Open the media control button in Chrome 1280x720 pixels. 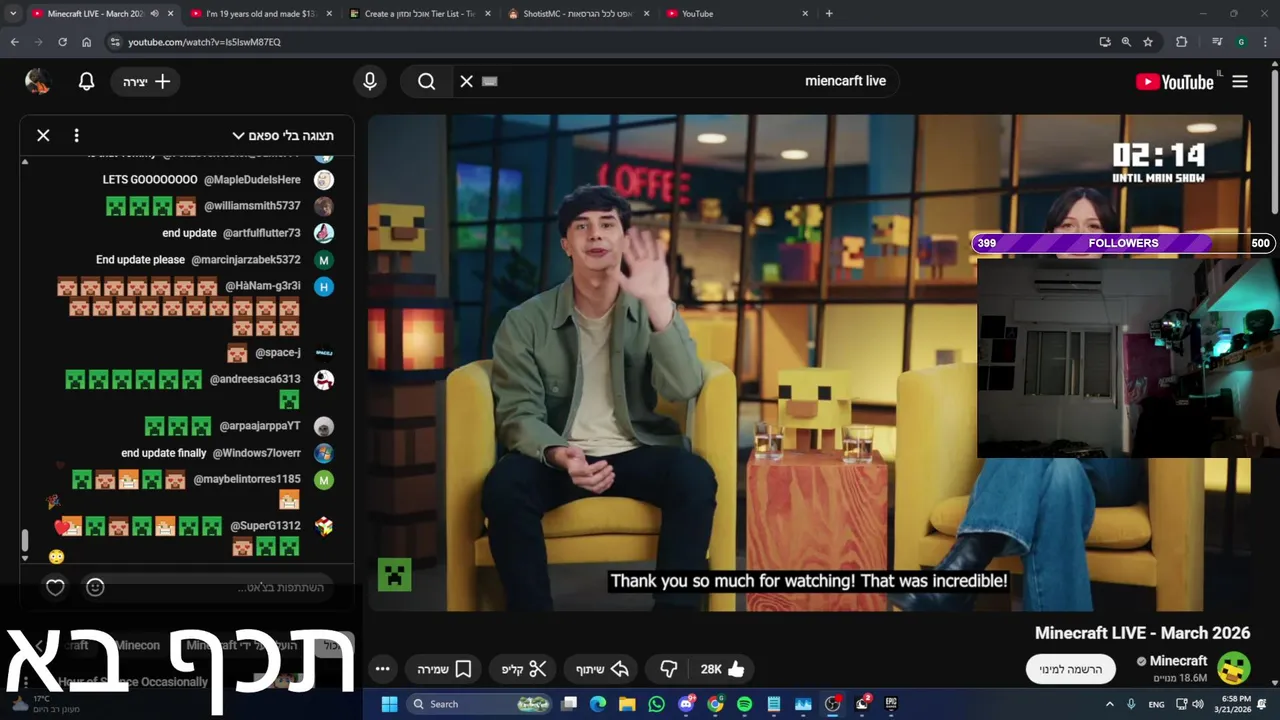pyautogui.click(x=1217, y=42)
